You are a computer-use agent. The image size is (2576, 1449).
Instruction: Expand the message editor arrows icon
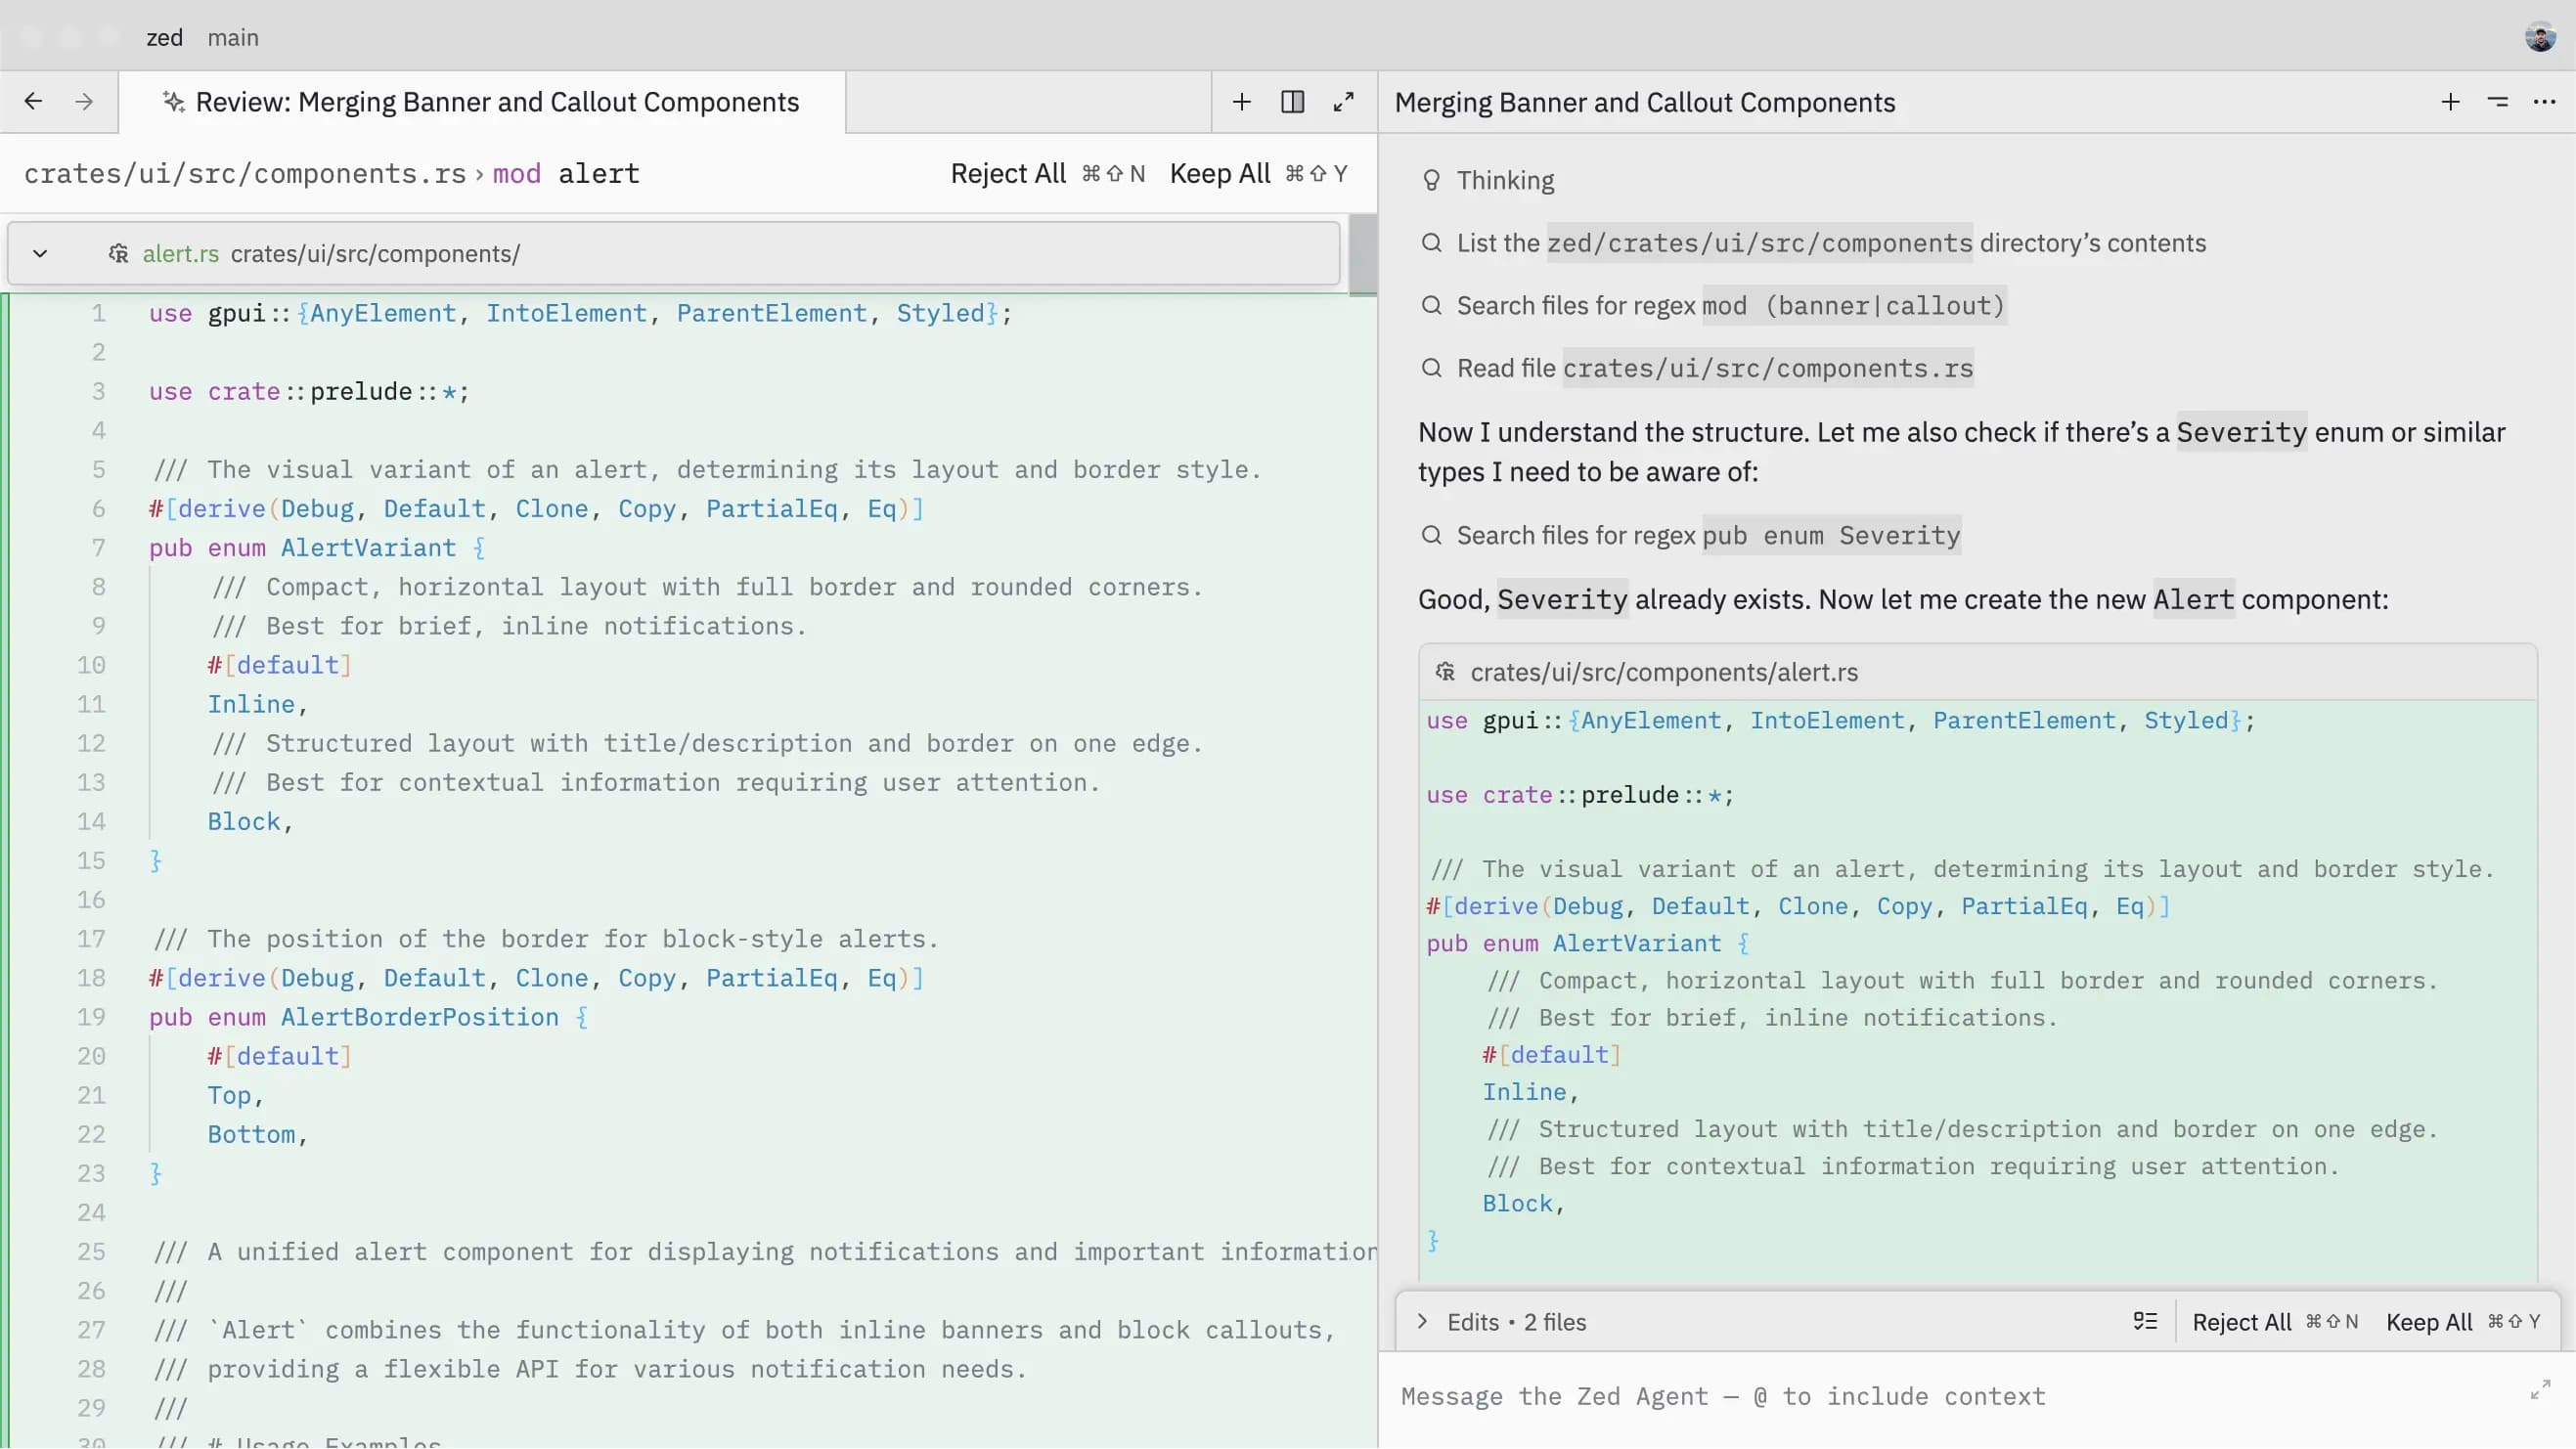(x=2539, y=1390)
